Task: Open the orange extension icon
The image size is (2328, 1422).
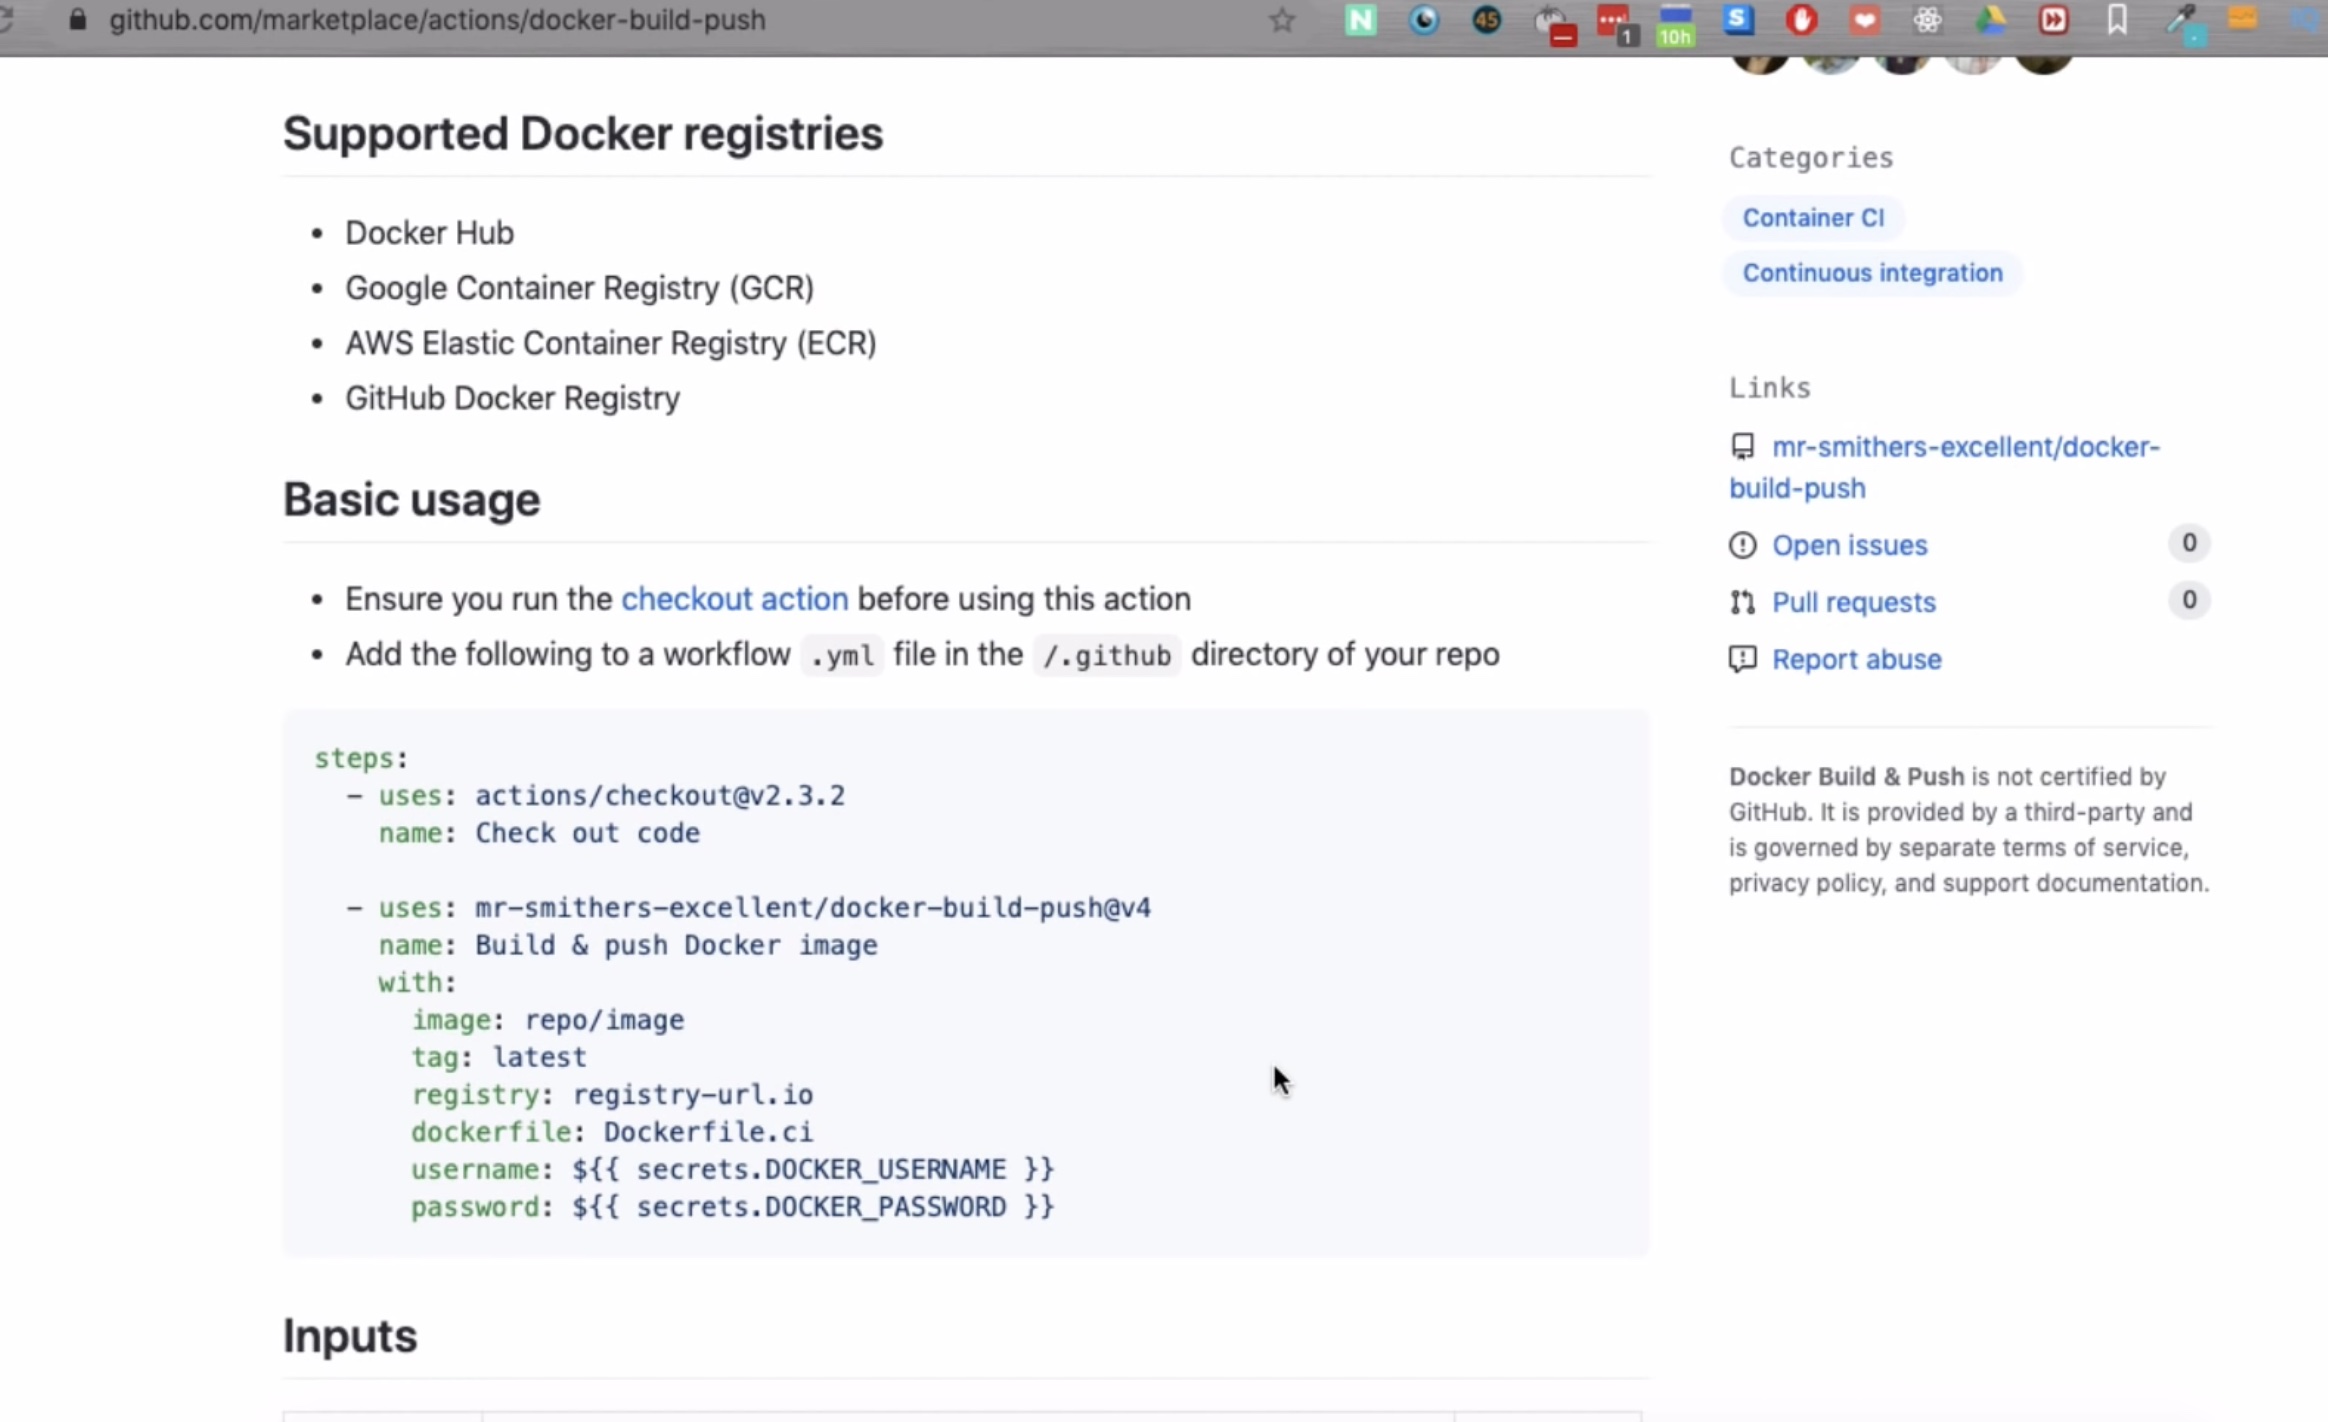Action: point(2243,20)
